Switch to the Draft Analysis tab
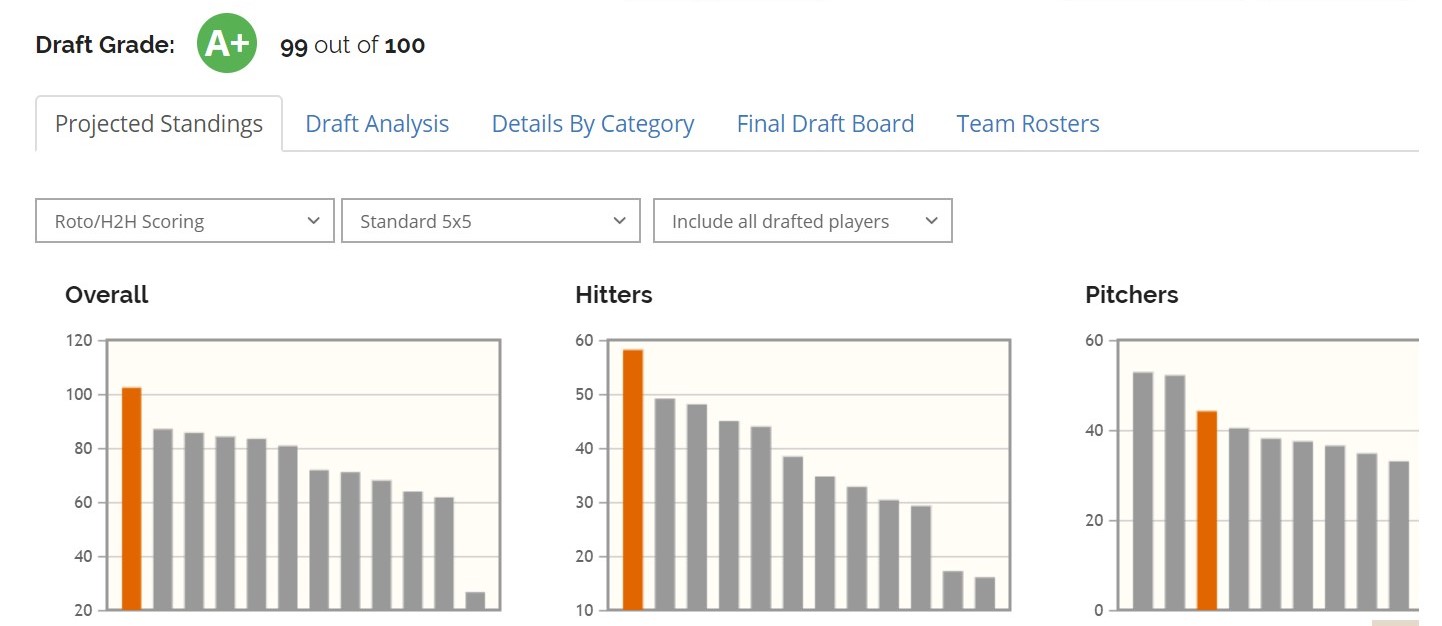 pyautogui.click(x=377, y=124)
